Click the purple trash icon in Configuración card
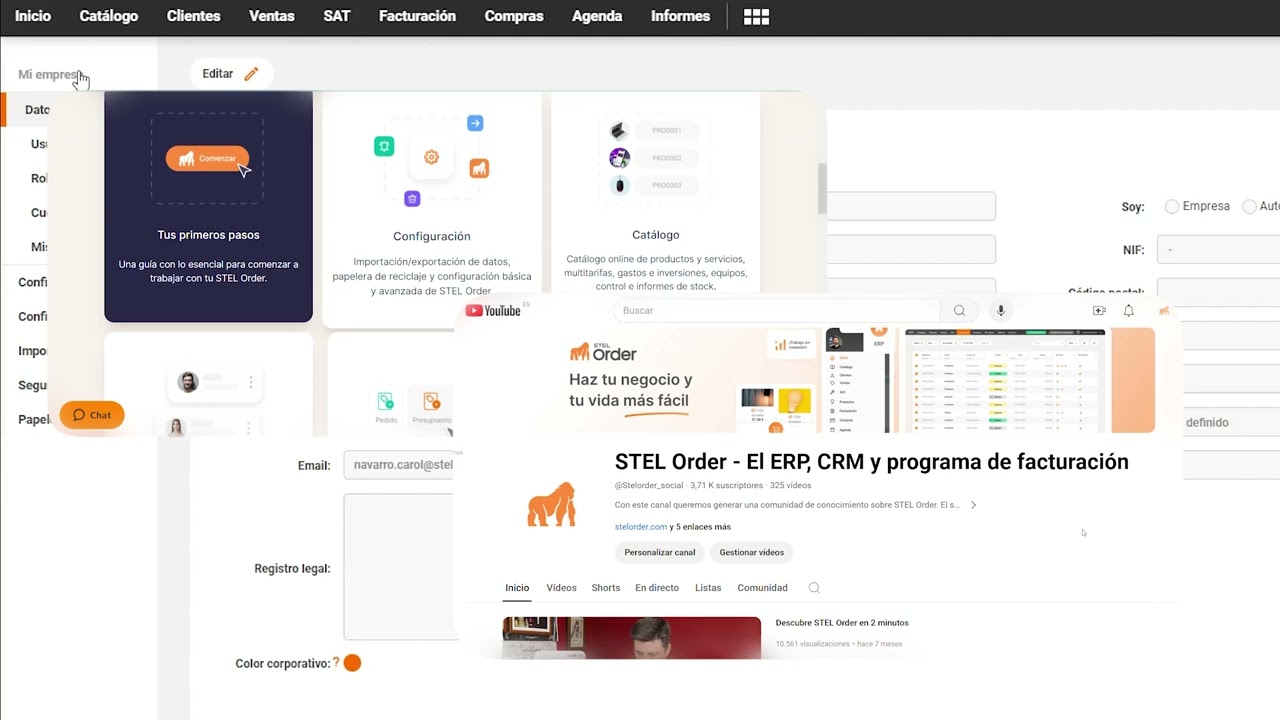The image size is (1280, 720). click(412, 199)
